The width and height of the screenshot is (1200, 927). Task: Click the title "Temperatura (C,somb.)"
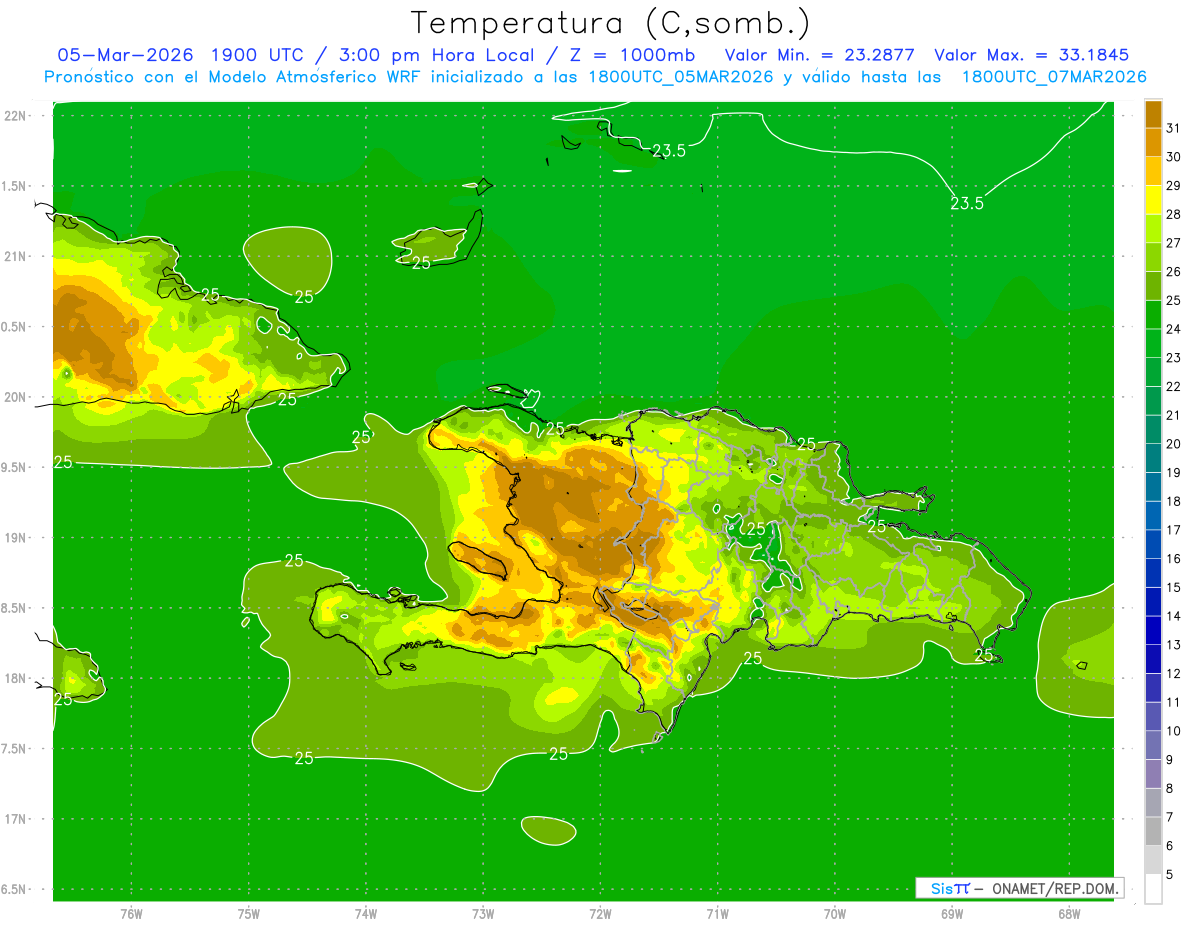click(x=610, y=23)
